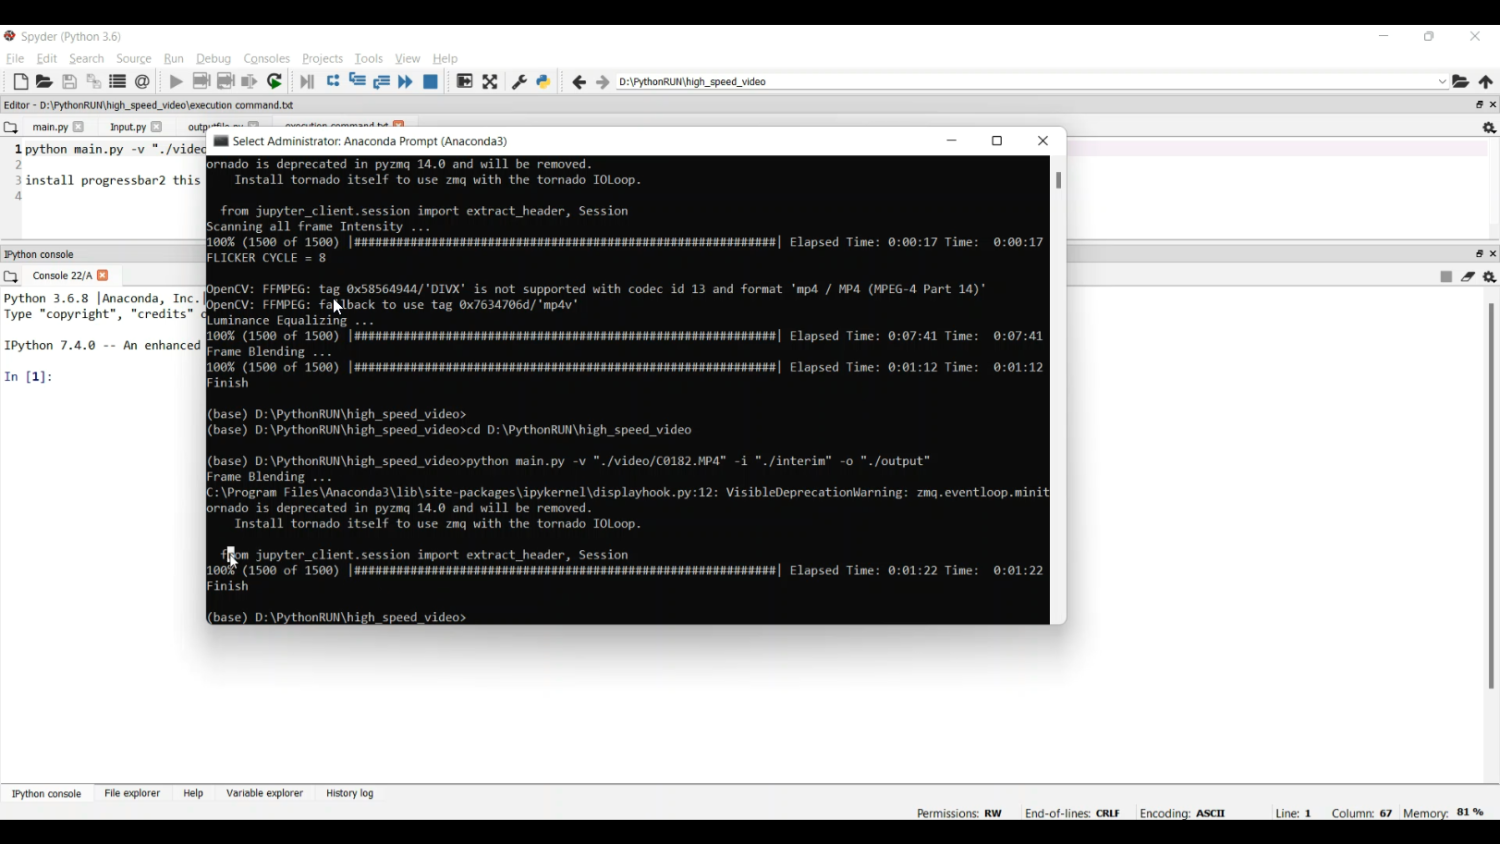Re-run the last script

click(275, 82)
